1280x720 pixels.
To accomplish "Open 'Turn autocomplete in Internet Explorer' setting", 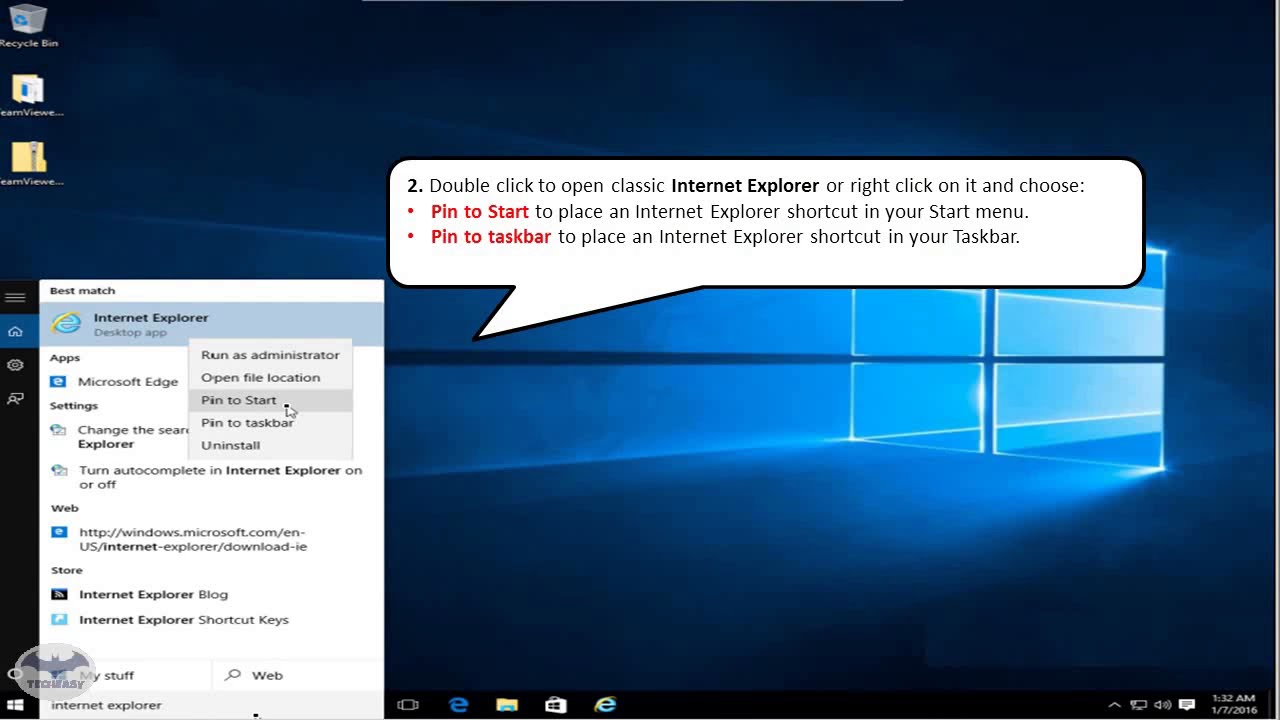I will coord(211,477).
